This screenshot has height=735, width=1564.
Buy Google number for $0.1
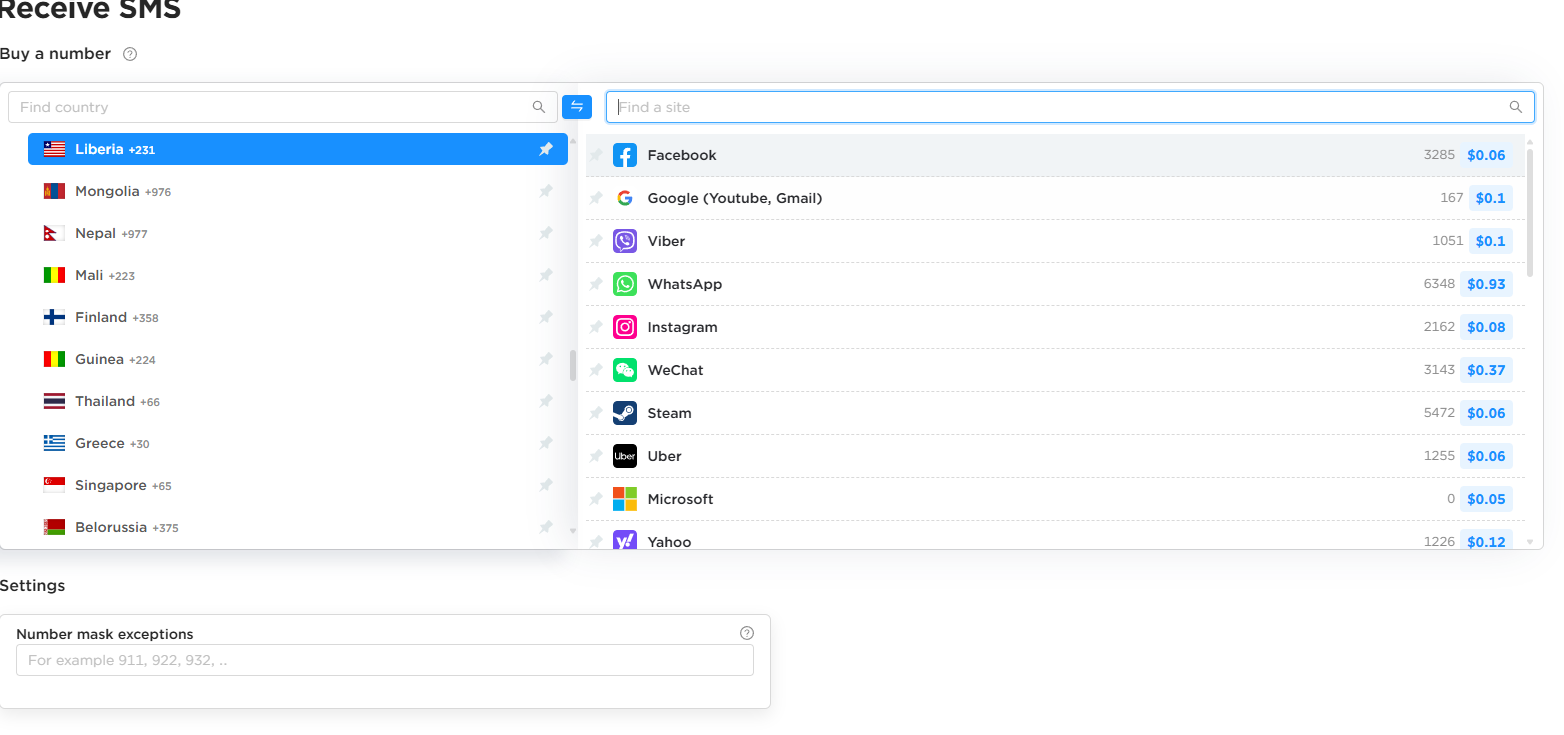1490,198
